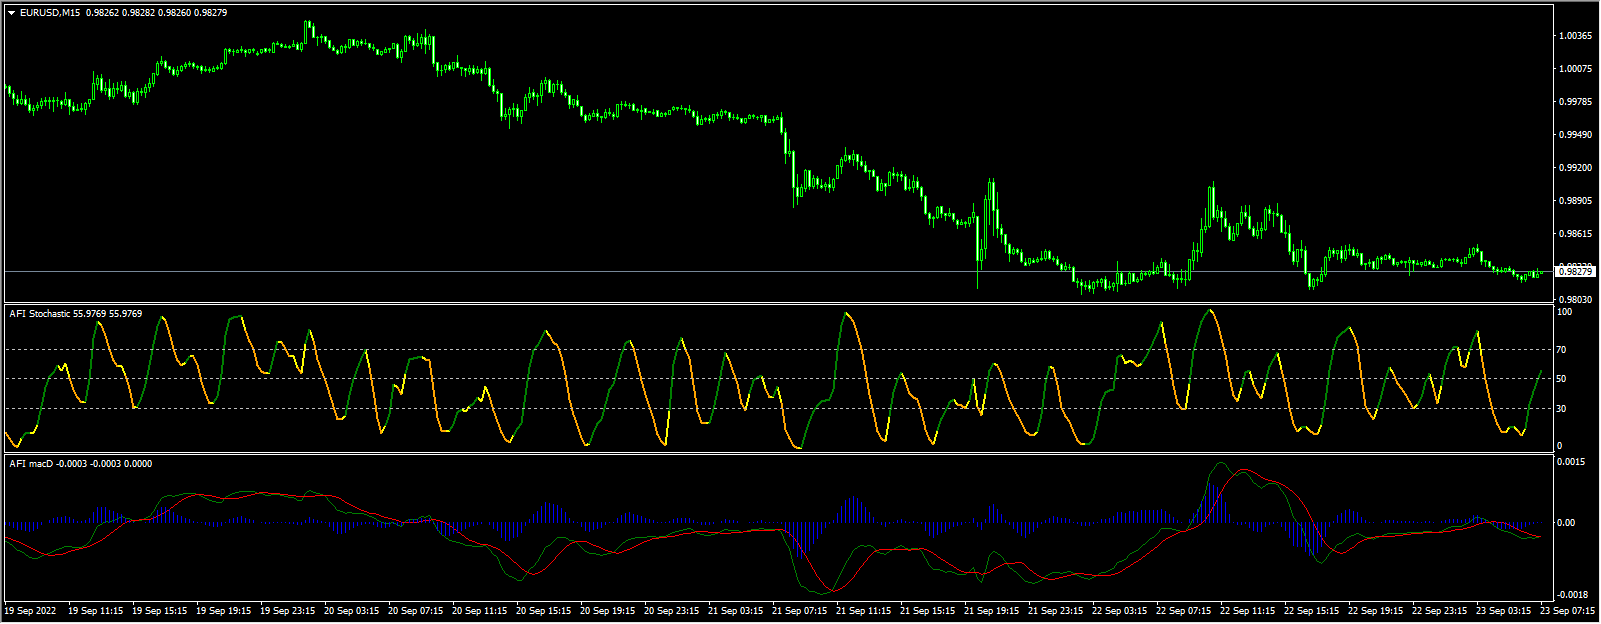The width and height of the screenshot is (1601, 624).
Task: Click the 0.98905 price scale label
Action: [x=1576, y=201]
